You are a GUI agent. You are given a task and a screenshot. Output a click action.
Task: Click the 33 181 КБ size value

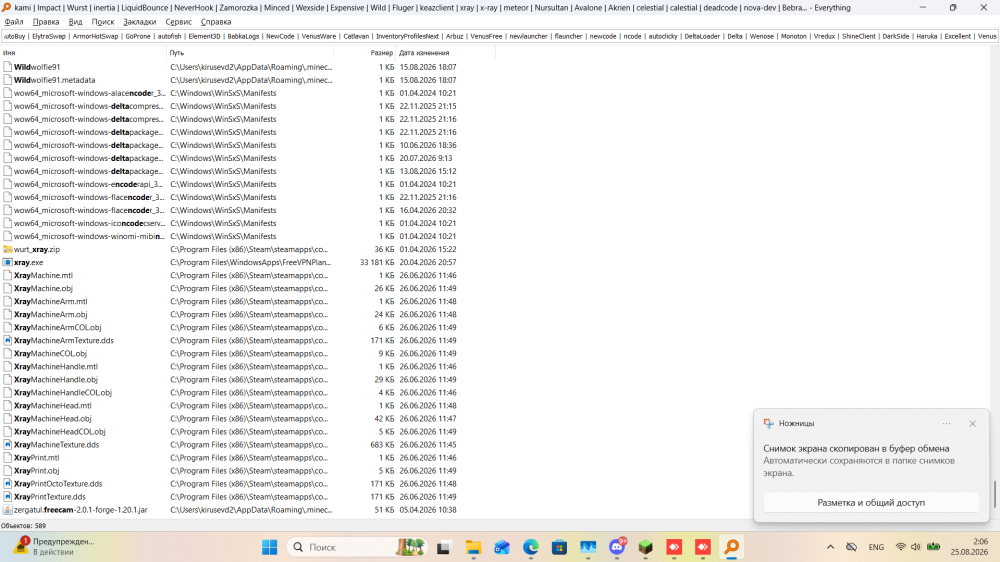click(377, 262)
